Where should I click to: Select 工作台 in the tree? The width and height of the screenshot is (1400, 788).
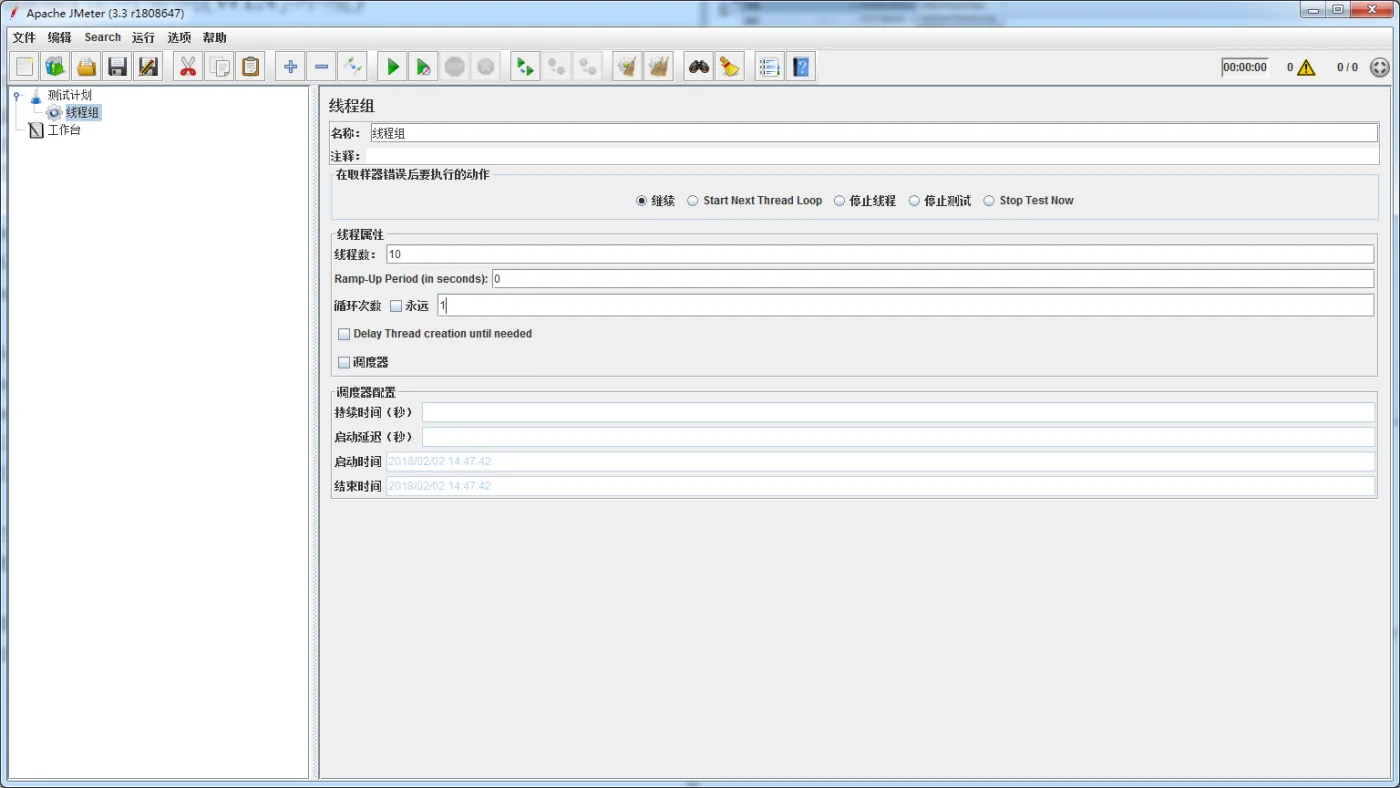pyautogui.click(x=64, y=129)
